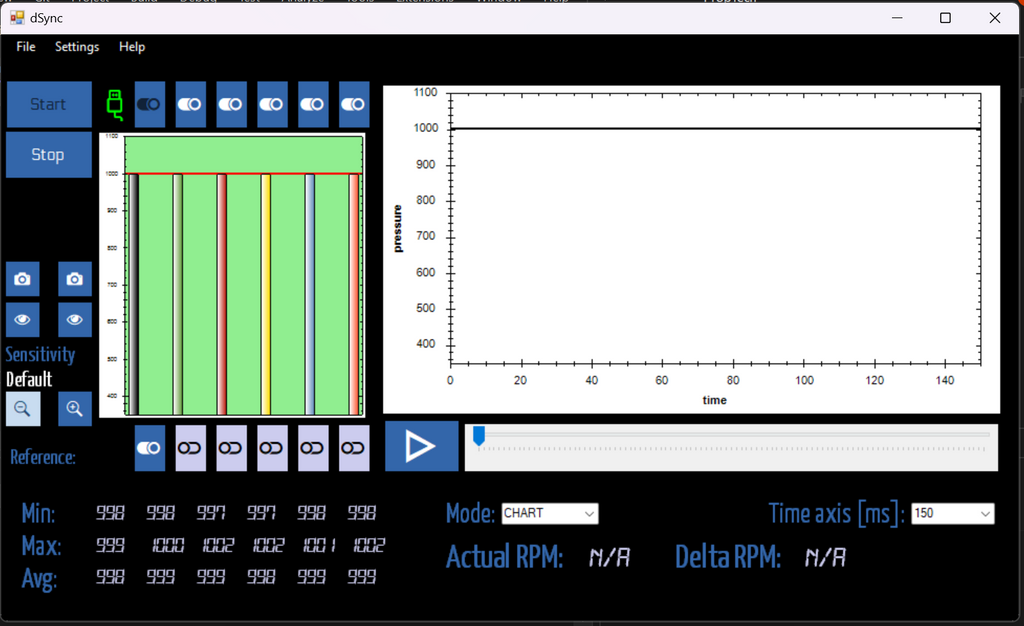Viewport: 1024px width, 626px height.
Task: Toggle the last channel switch in top row
Action: 354,104
